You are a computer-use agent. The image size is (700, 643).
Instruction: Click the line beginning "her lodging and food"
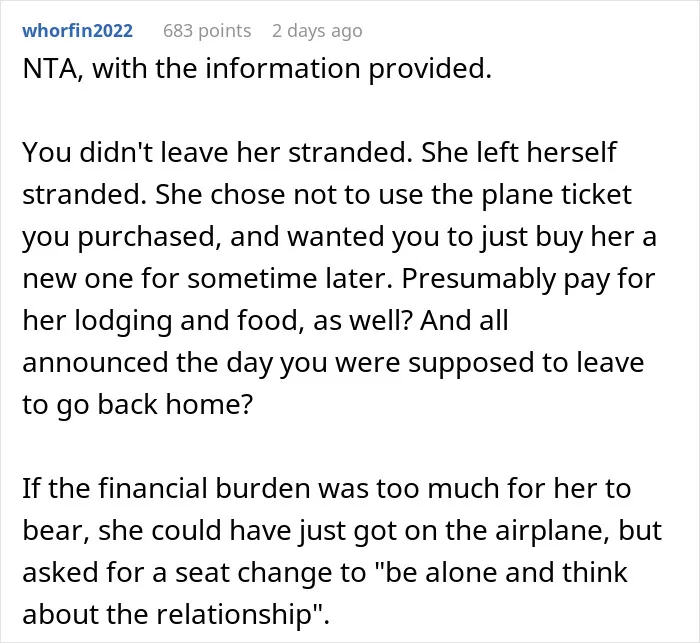[266, 321]
